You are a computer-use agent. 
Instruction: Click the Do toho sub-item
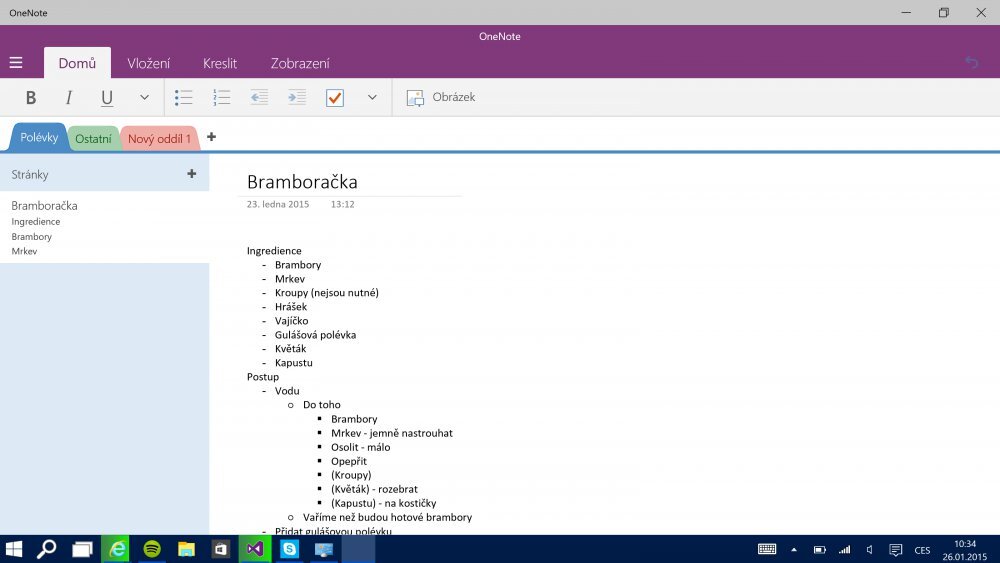(x=321, y=405)
